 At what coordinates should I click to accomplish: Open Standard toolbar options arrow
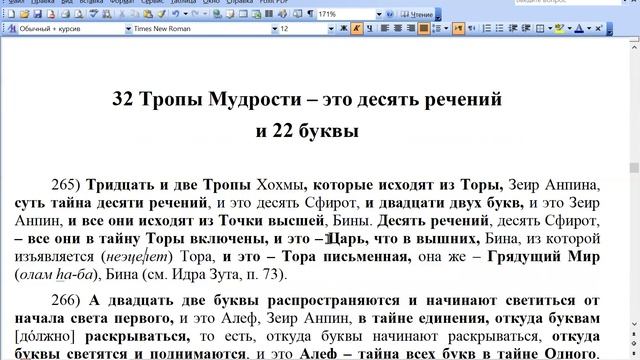(438, 15)
